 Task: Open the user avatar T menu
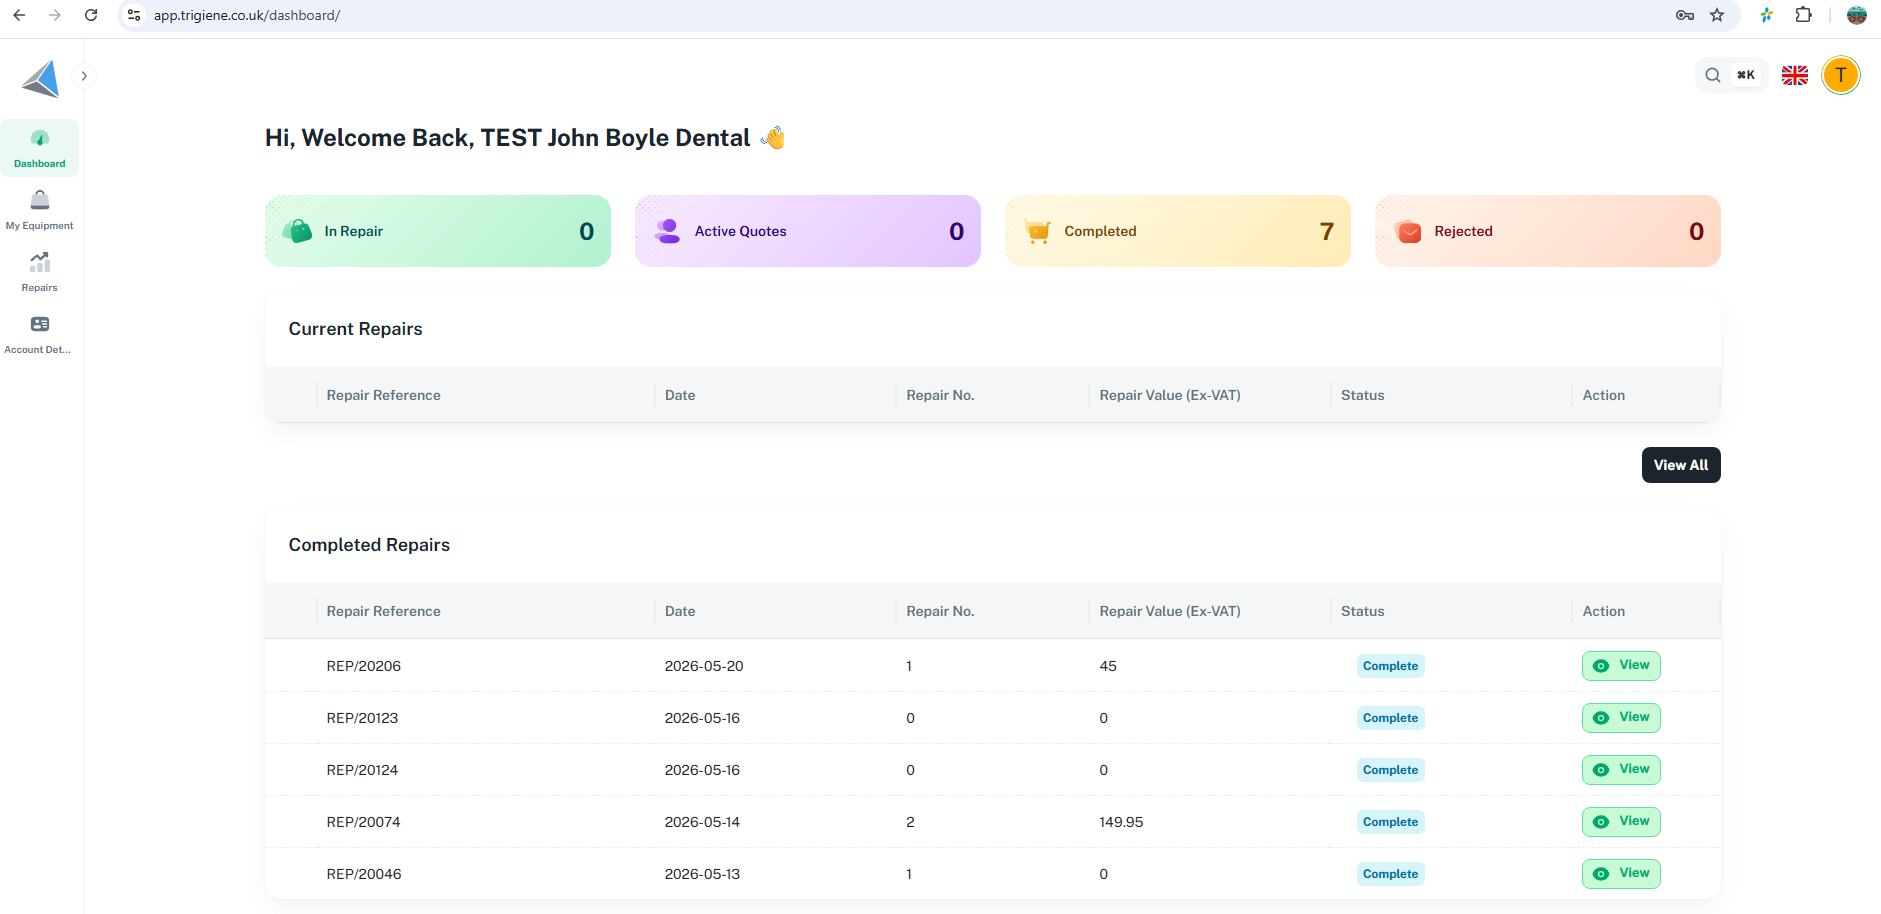[1841, 75]
